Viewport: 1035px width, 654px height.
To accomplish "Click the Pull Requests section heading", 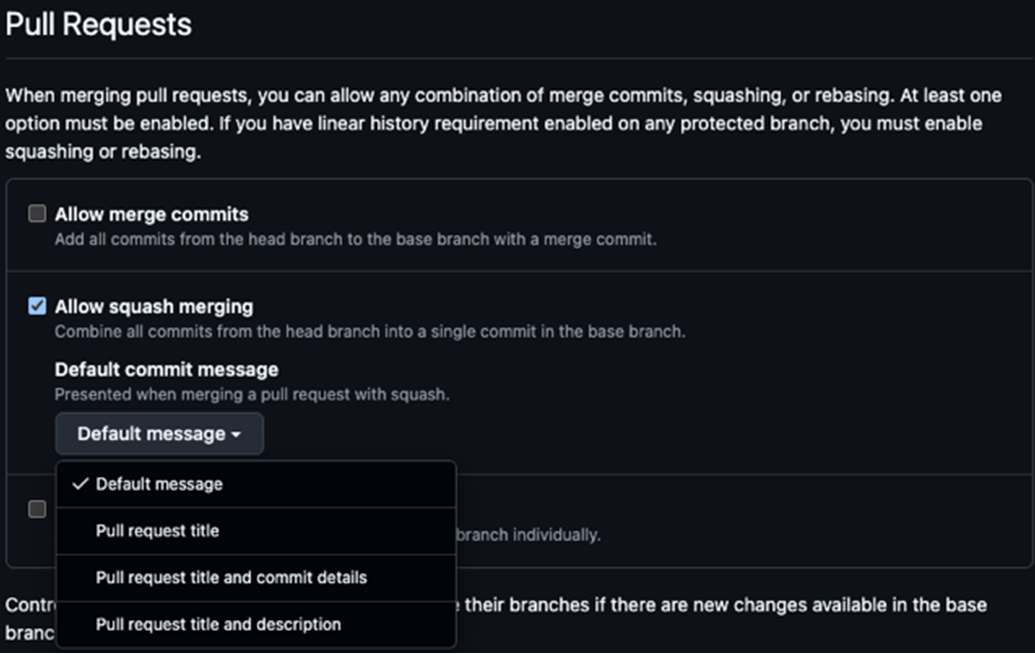I will pyautogui.click(x=98, y=24).
